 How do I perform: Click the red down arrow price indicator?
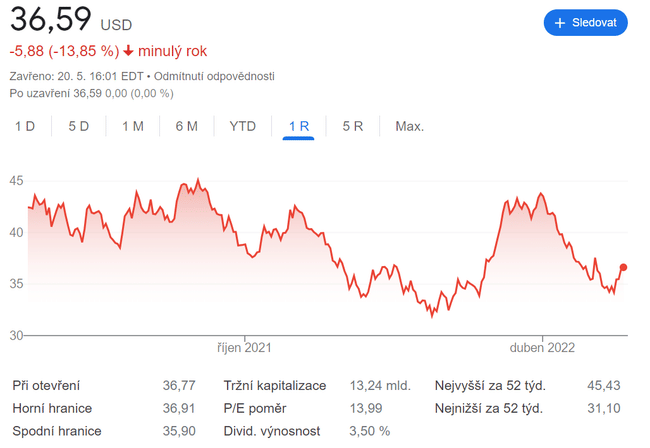point(129,51)
